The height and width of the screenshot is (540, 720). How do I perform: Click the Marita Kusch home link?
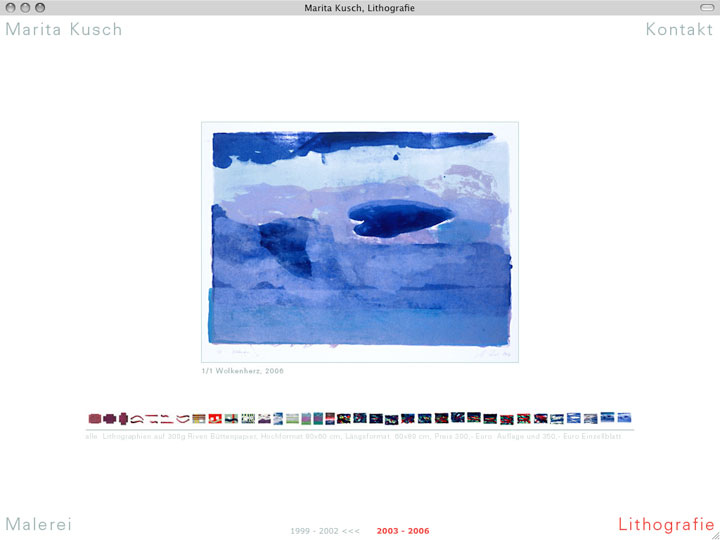pos(64,30)
